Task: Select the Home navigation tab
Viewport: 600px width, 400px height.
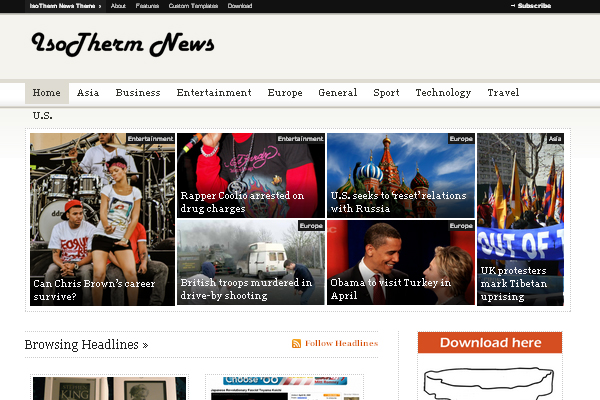Action: (x=47, y=93)
